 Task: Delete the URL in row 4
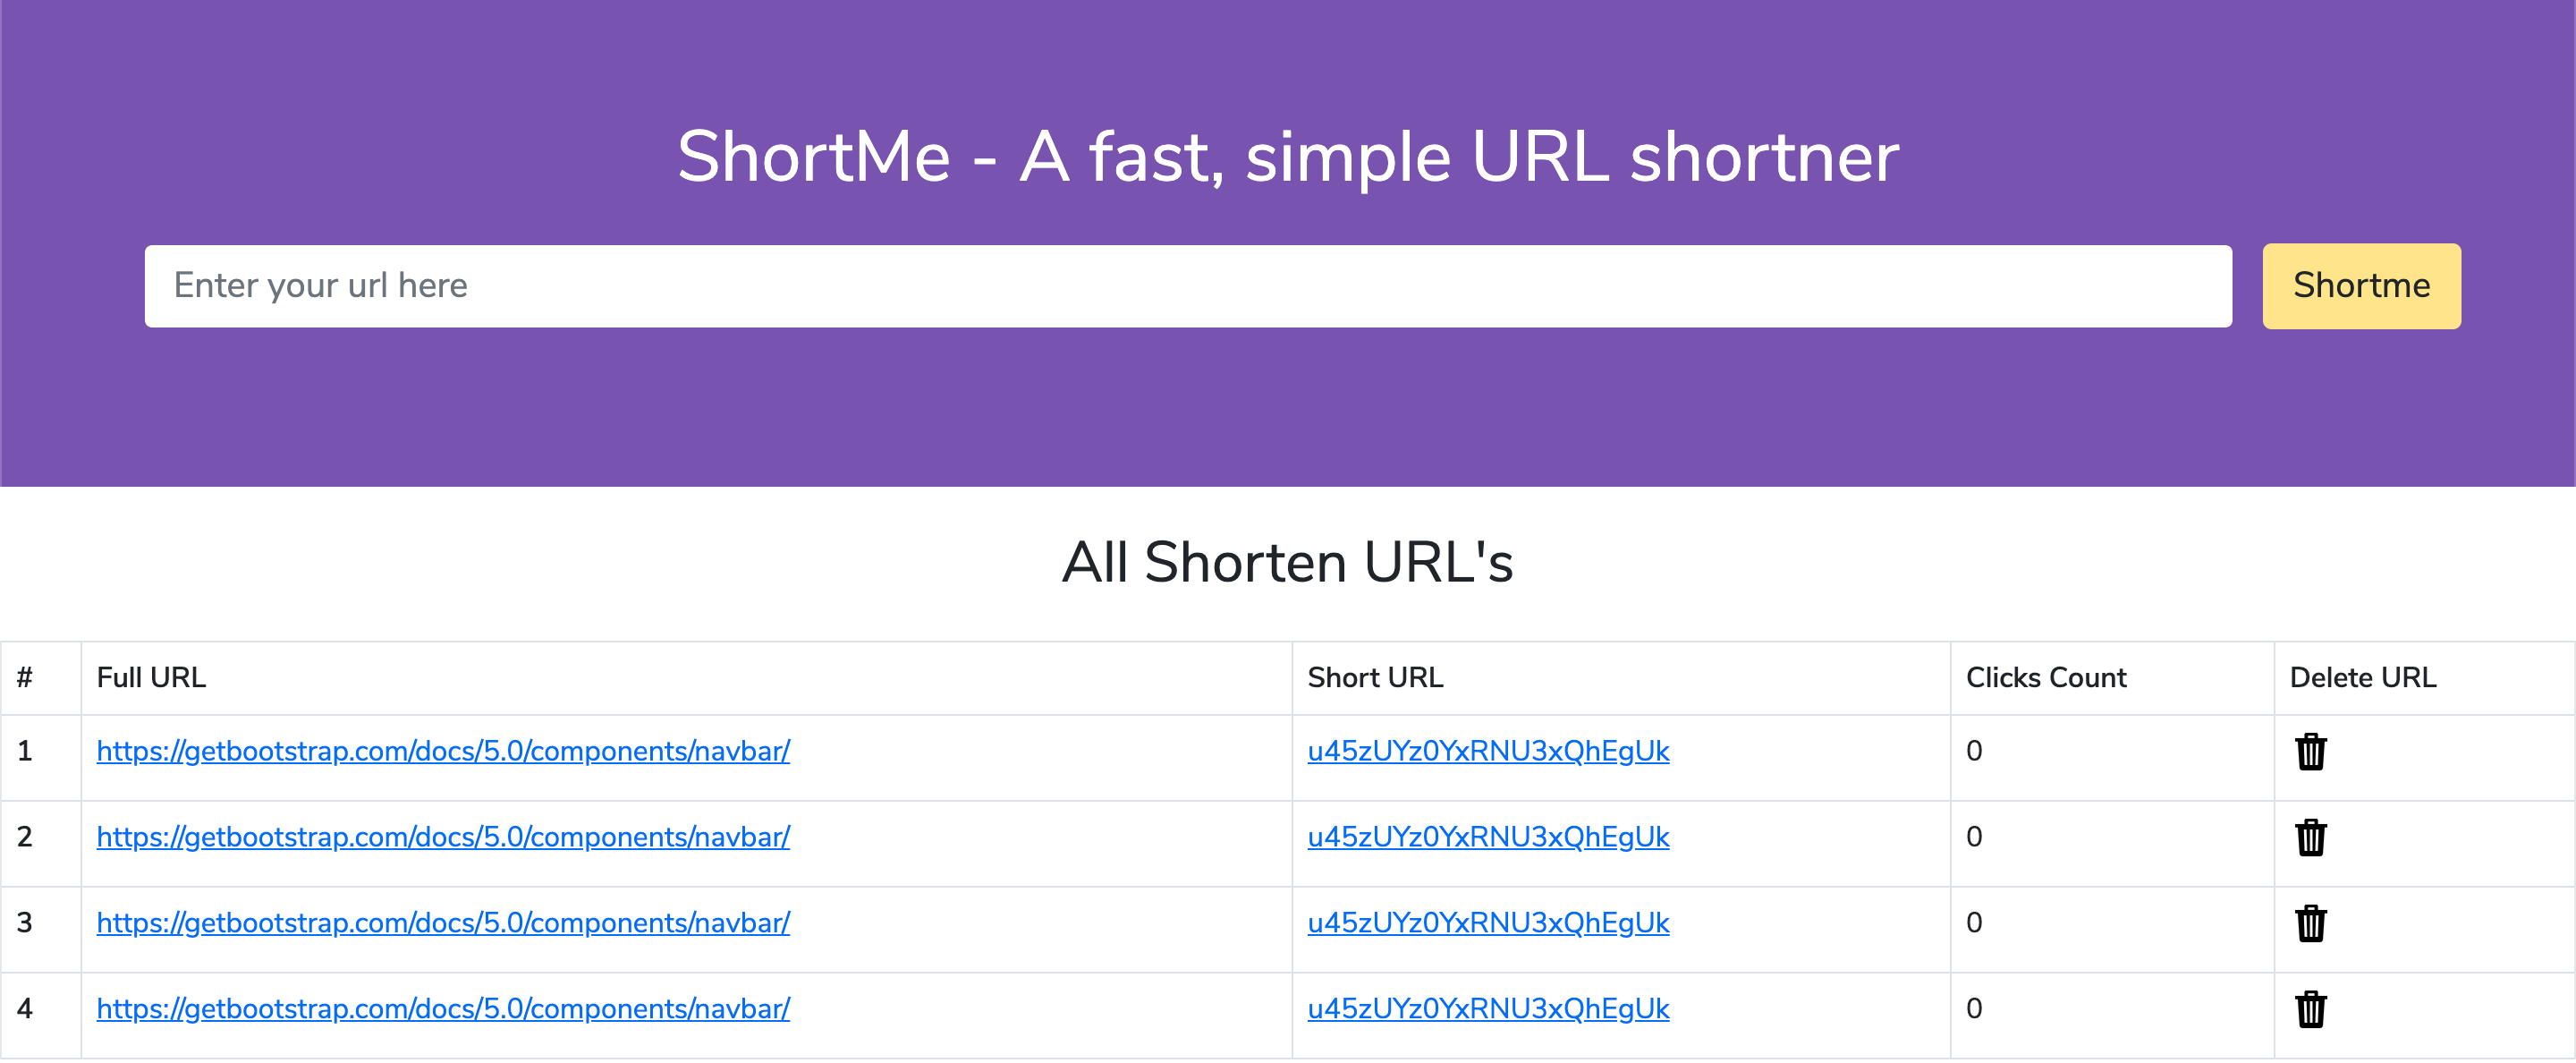[x=2310, y=1010]
